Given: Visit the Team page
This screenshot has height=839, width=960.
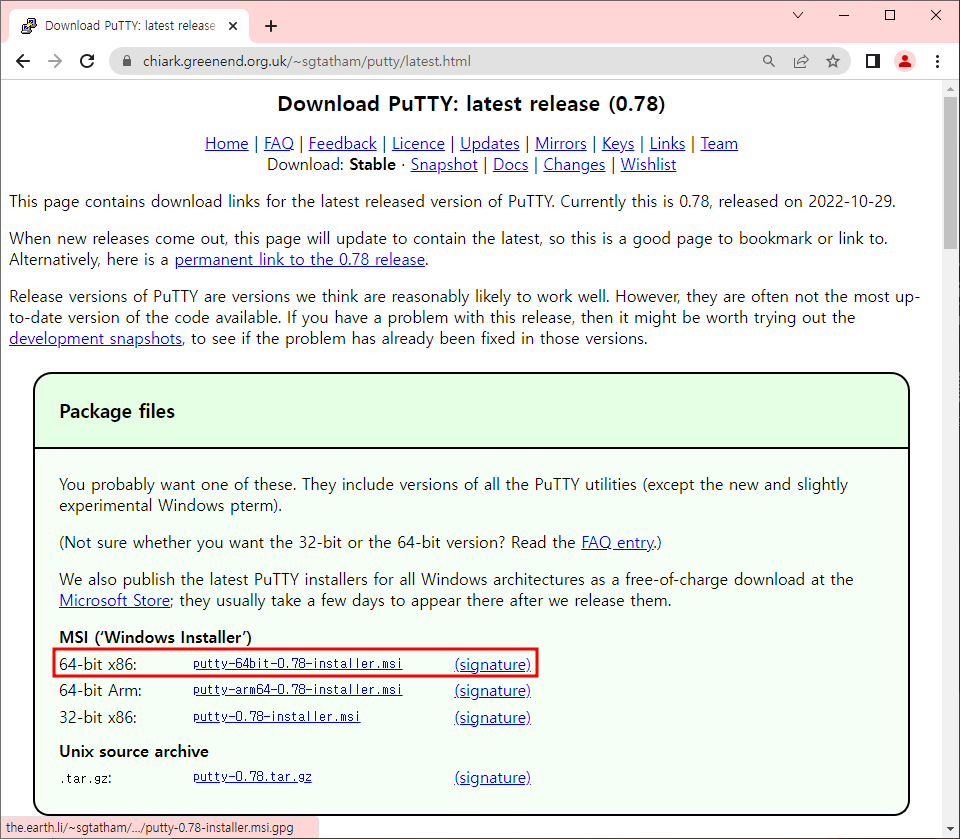Looking at the screenshot, I should coord(719,143).
